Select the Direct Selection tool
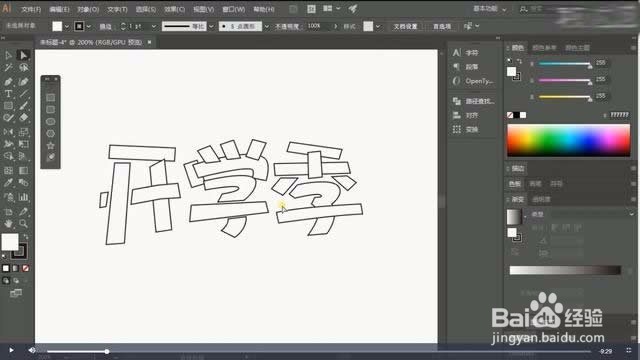Viewport: 640px width, 360px height. coord(23,55)
